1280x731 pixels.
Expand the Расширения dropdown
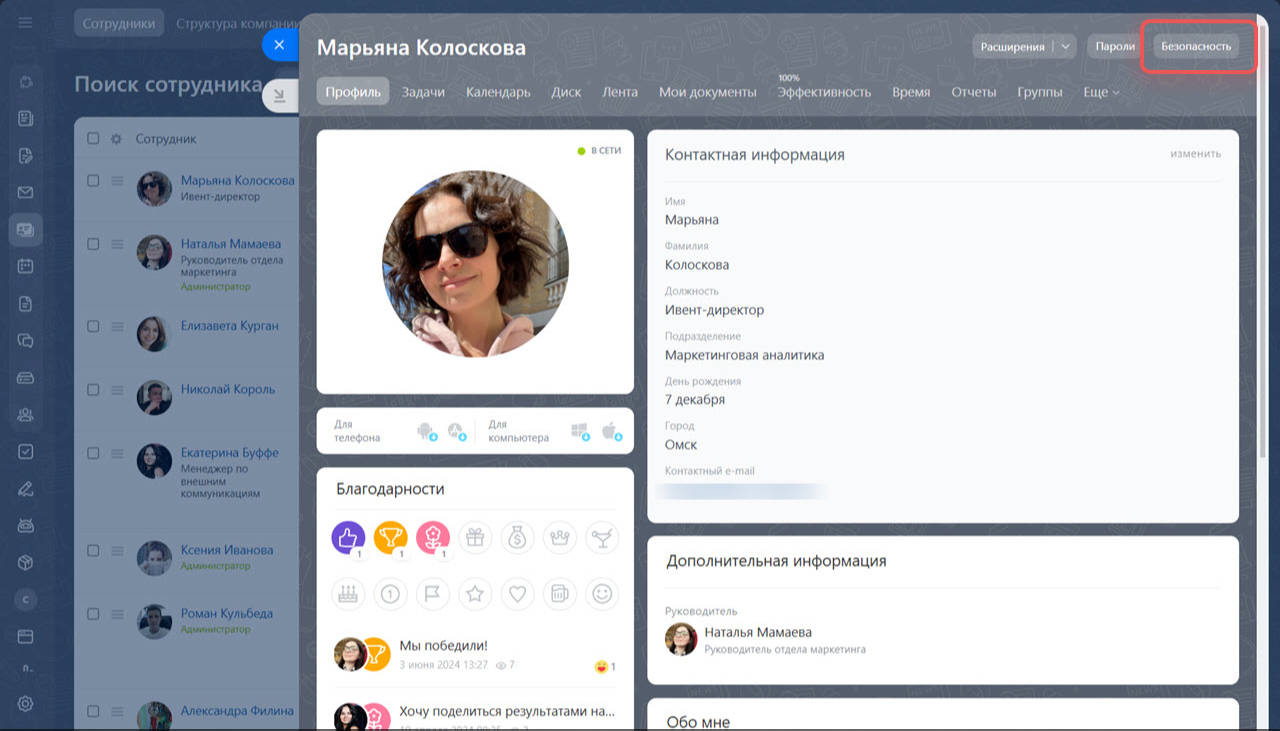click(x=1066, y=46)
